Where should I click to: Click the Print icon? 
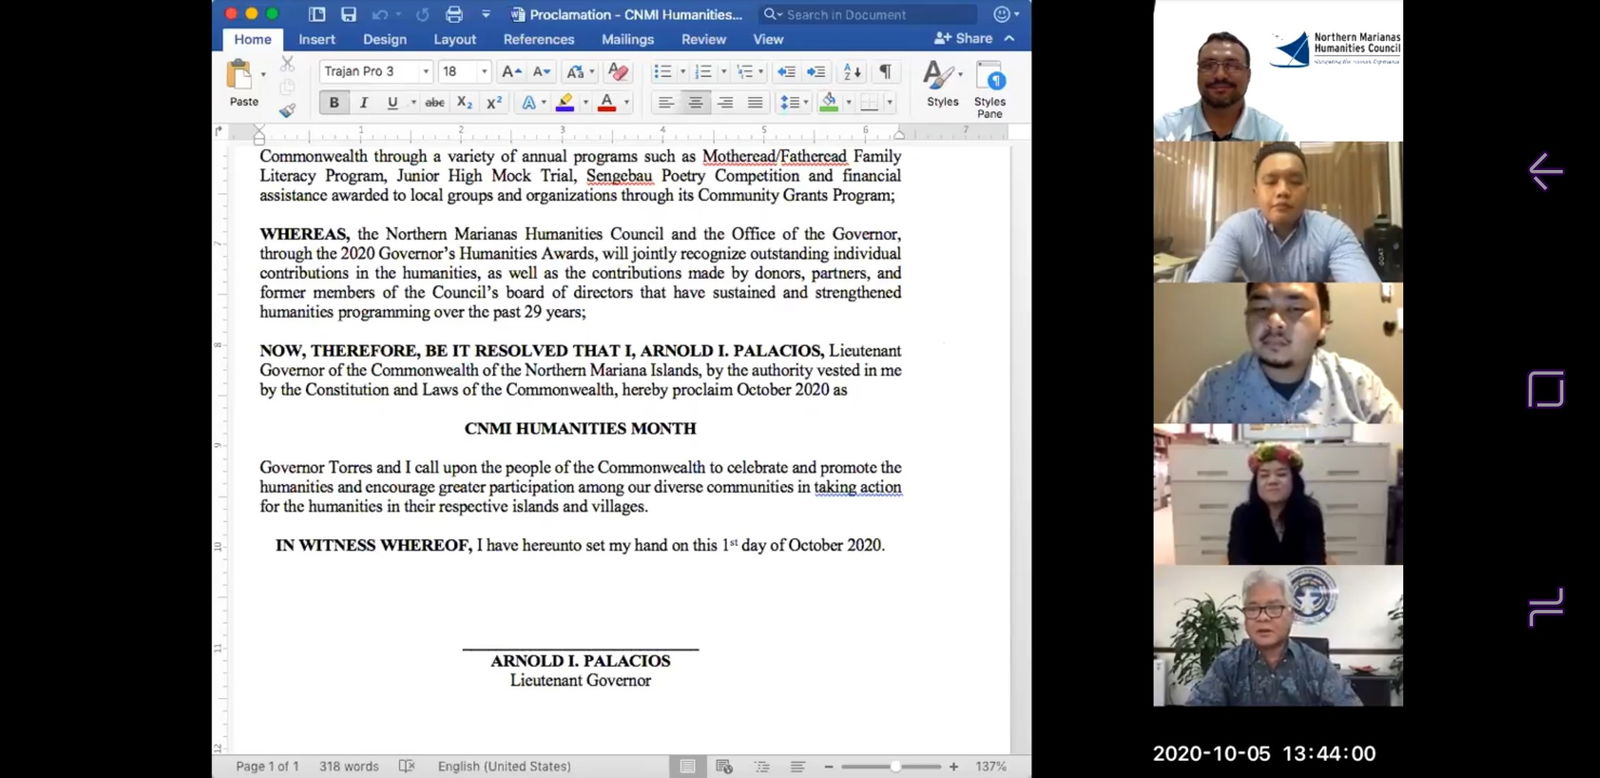[454, 14]
